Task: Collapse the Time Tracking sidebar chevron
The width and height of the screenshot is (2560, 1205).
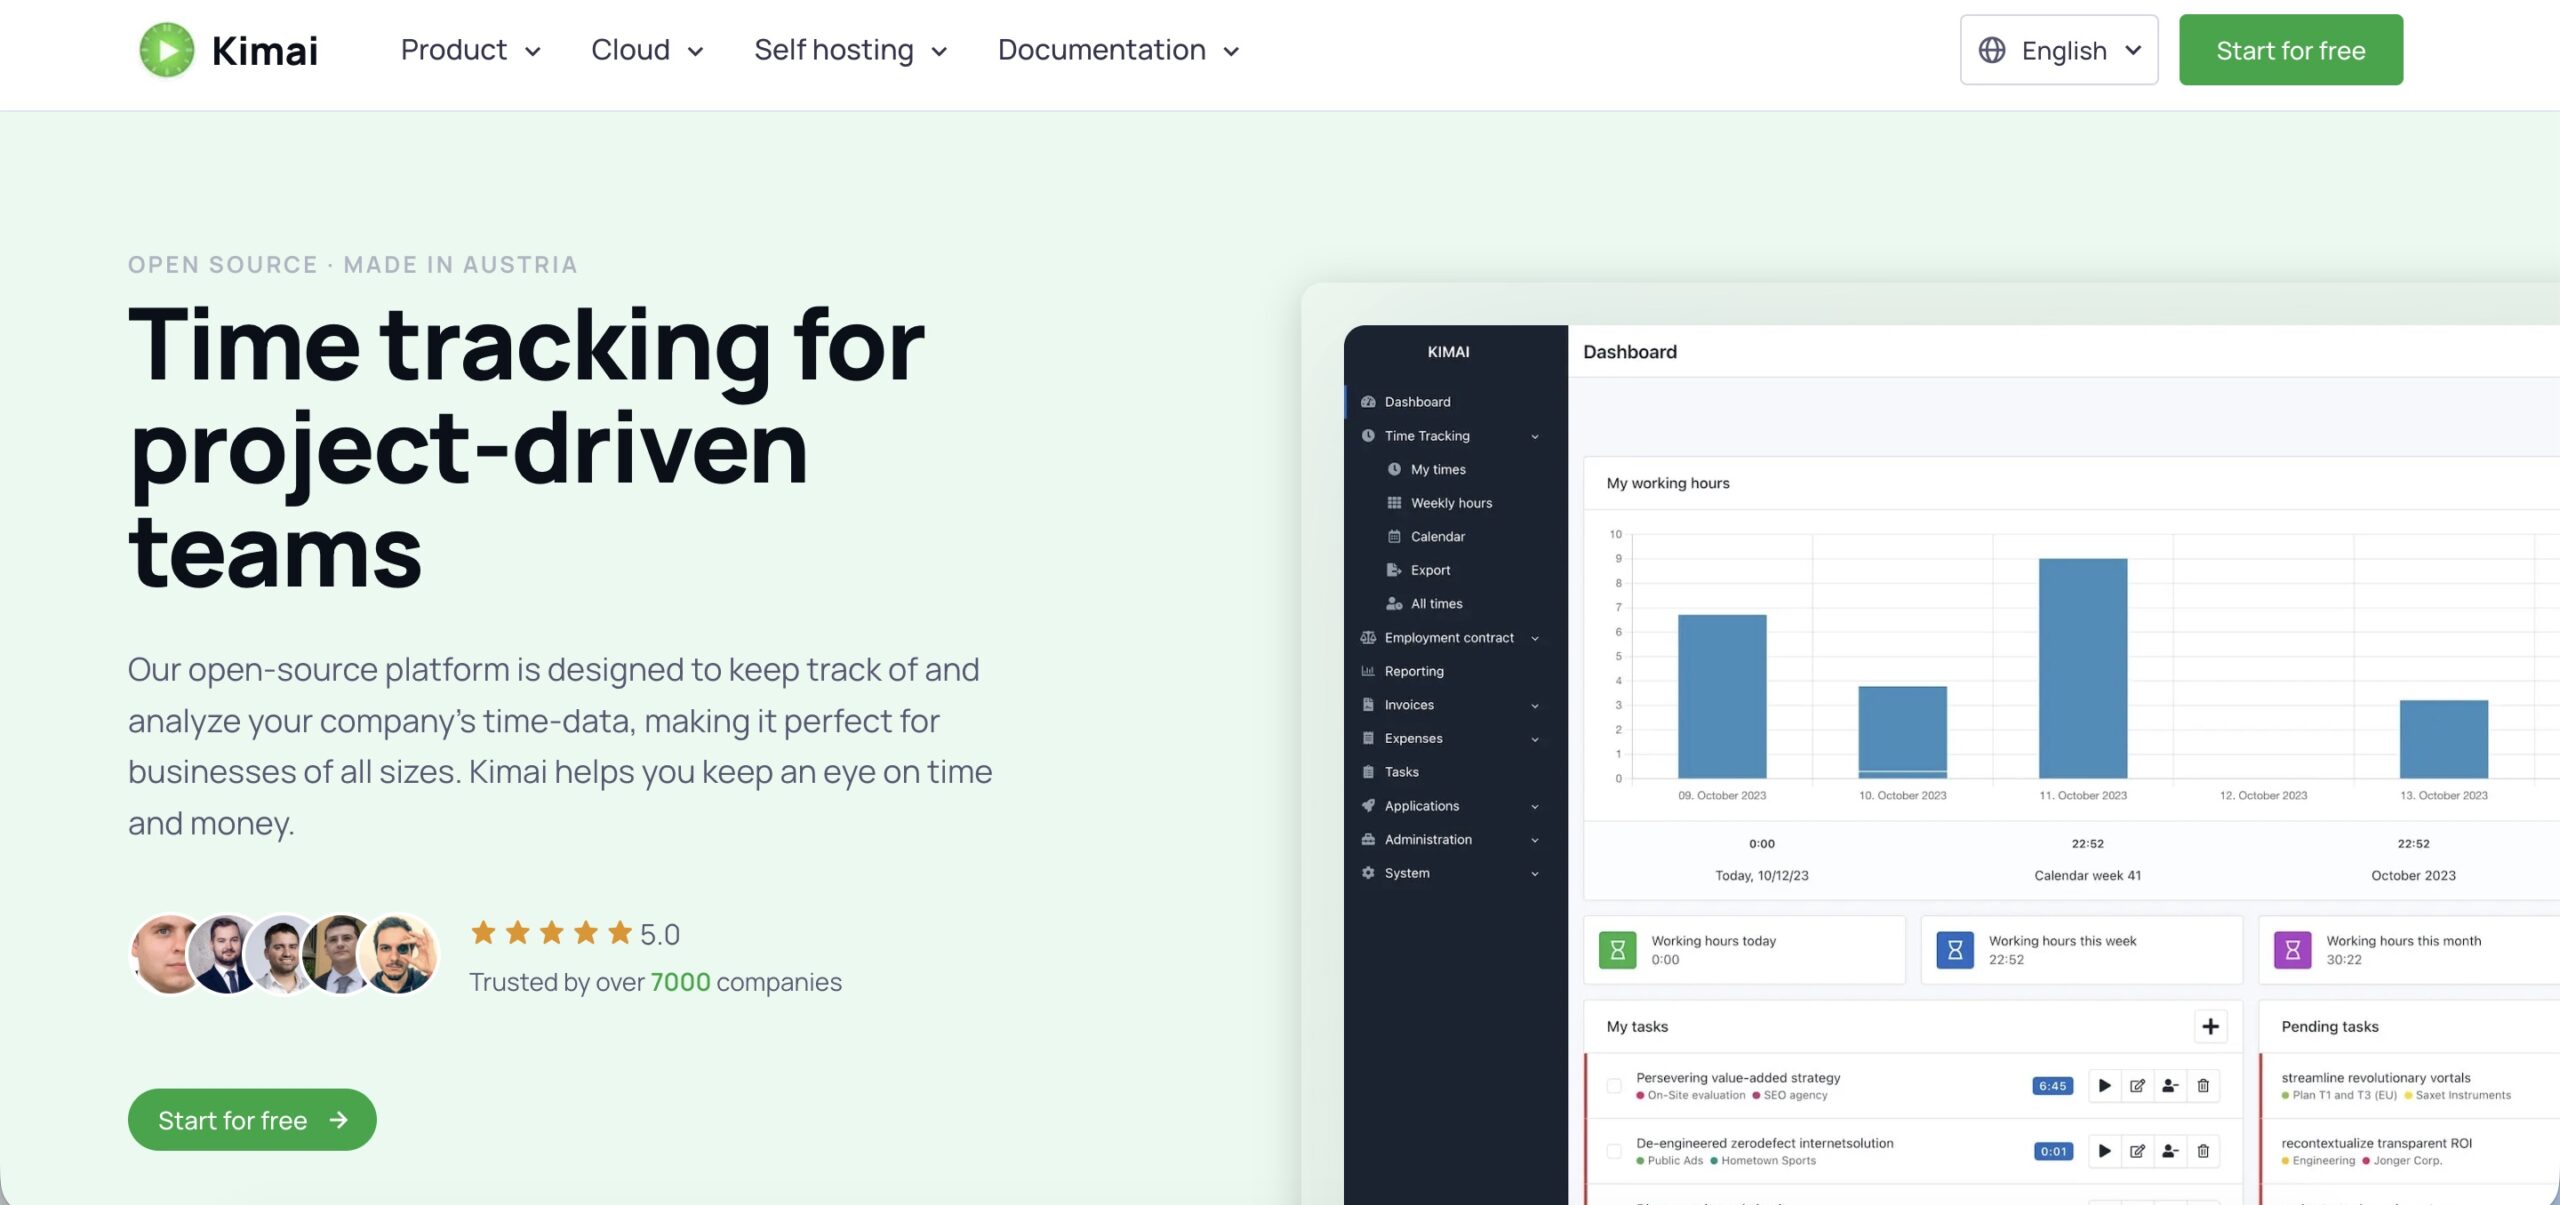Action: [x=1535, y=436]
